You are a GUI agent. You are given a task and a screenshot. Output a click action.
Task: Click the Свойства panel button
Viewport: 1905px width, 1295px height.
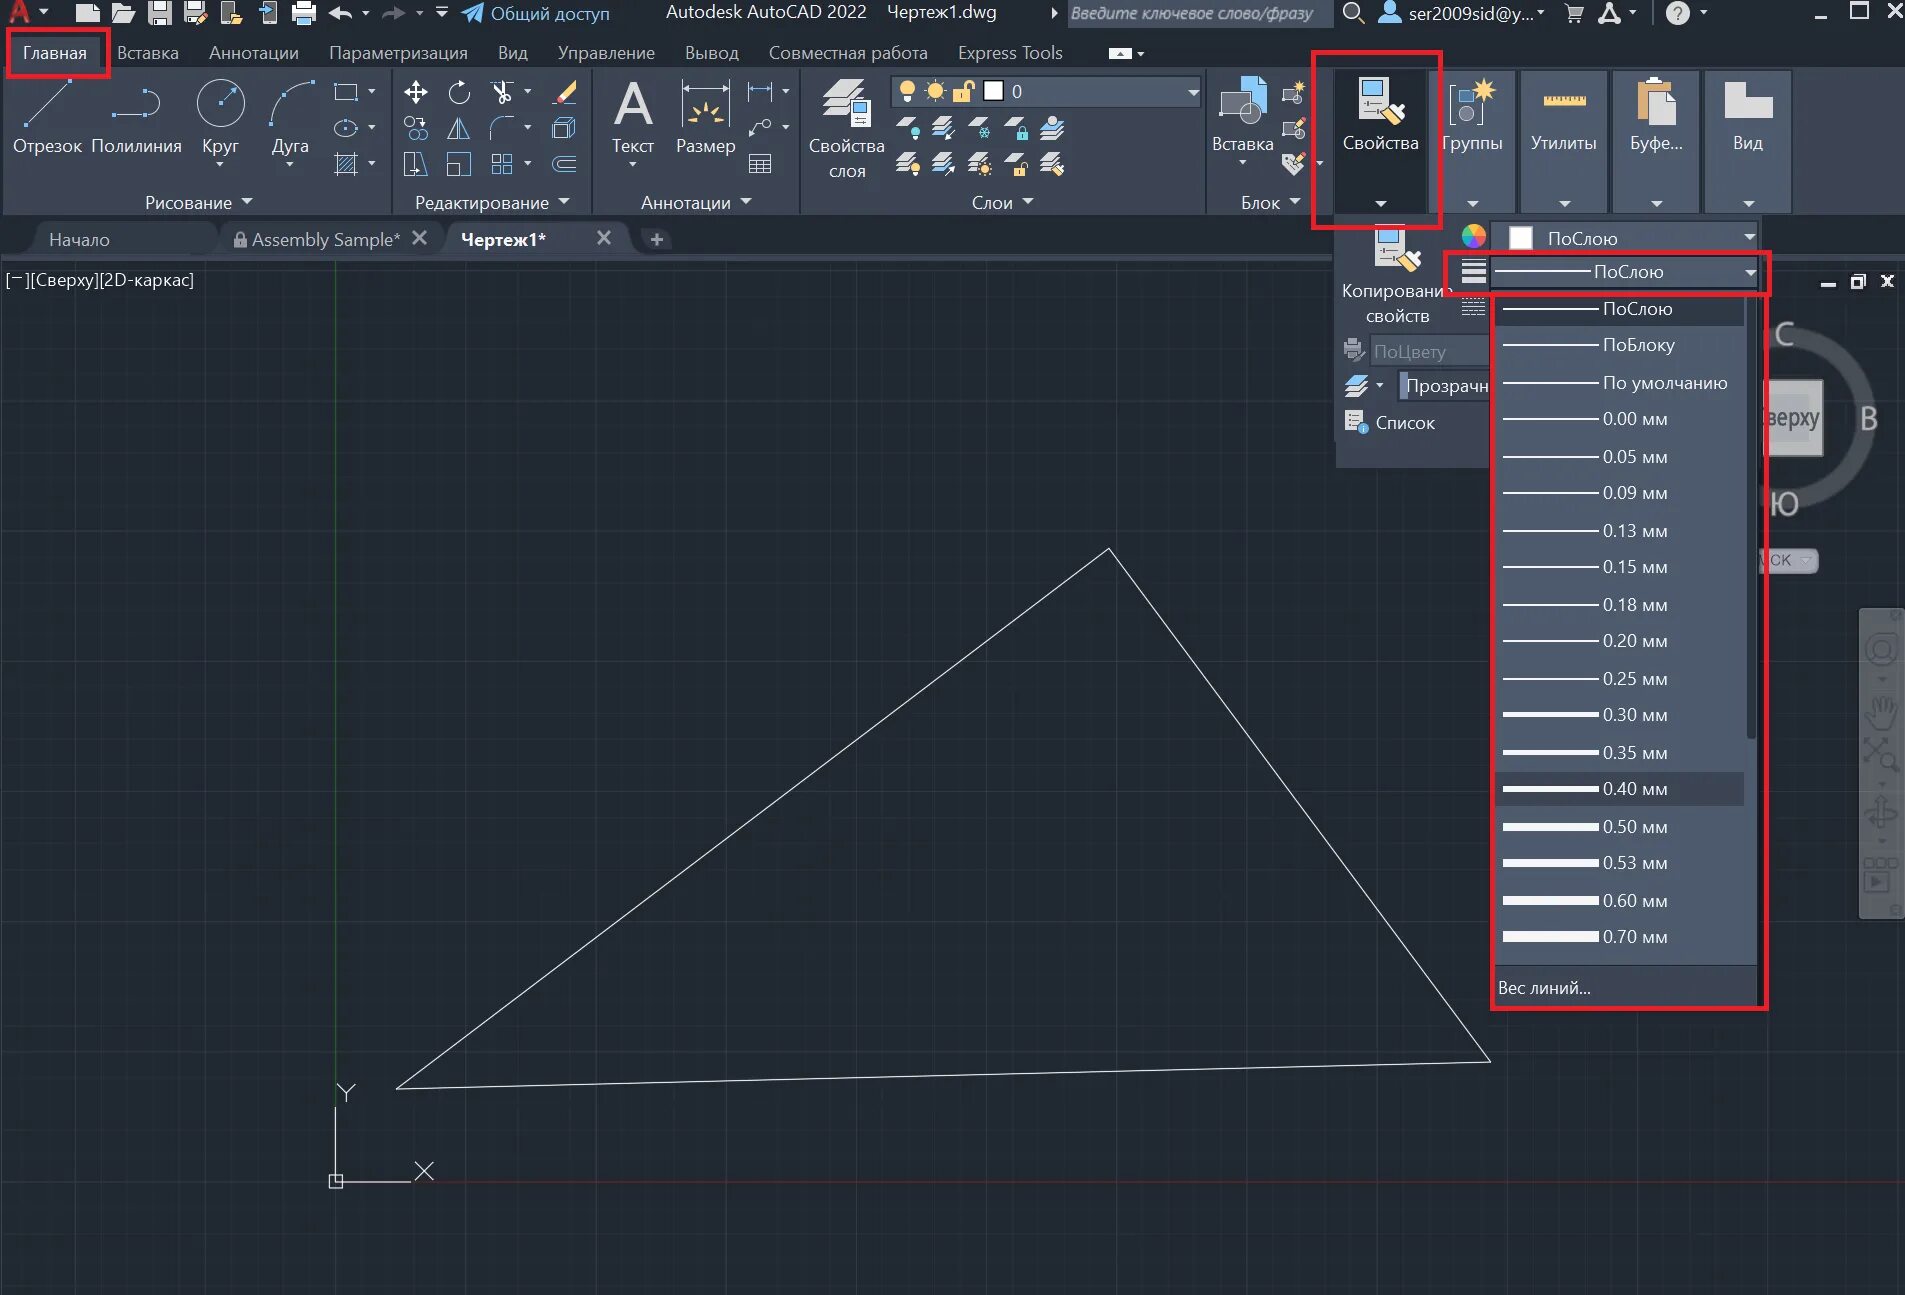tap(1380, 140)
